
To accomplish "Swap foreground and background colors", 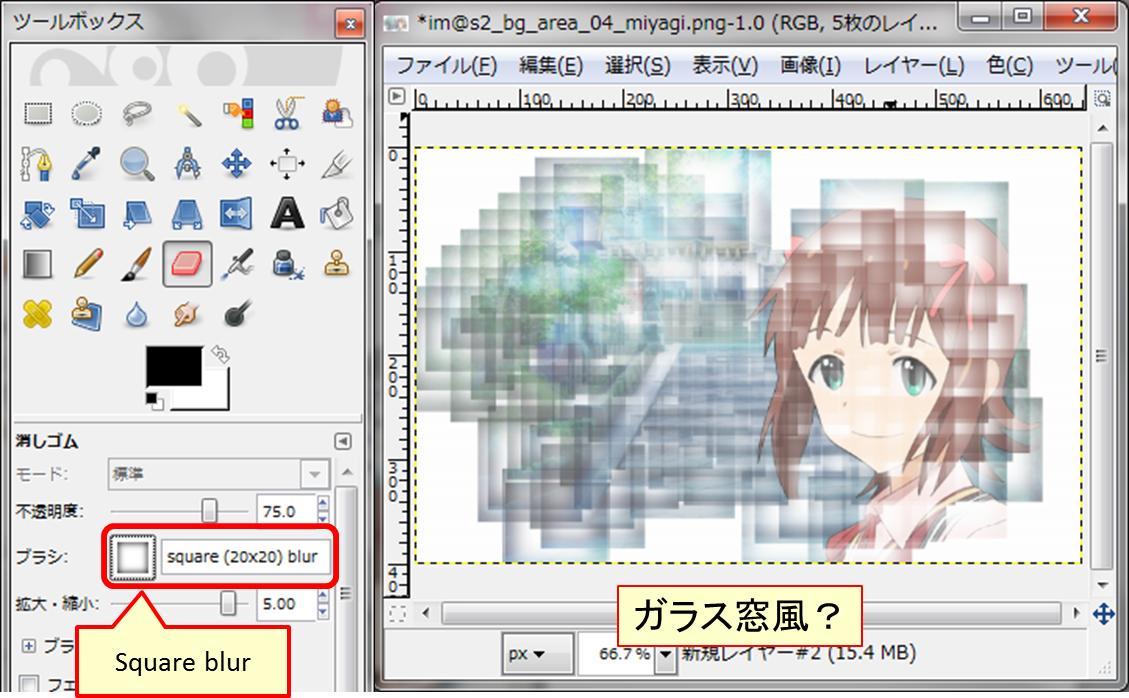I will click(x=220, y=354).
